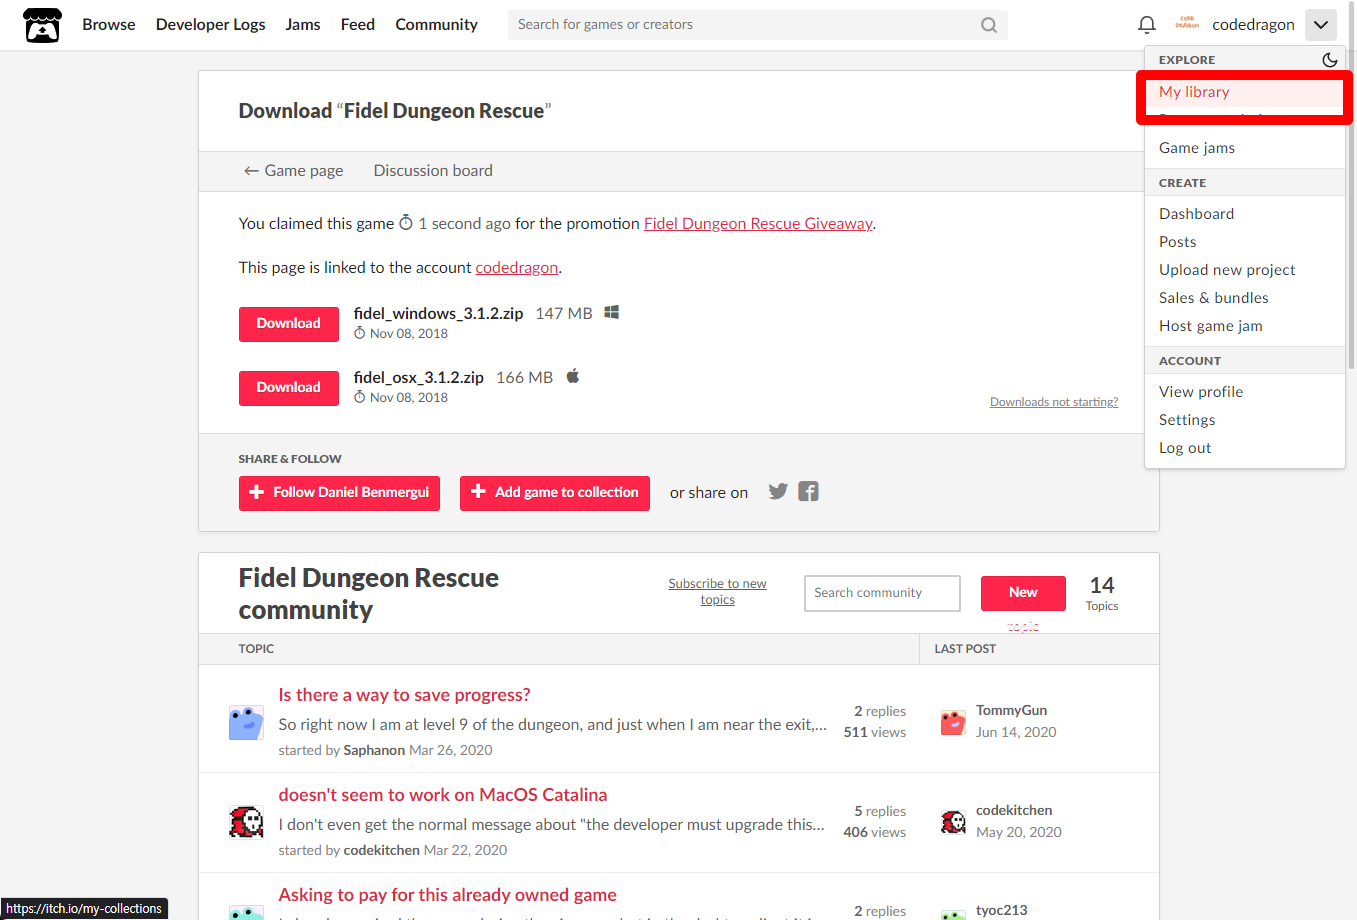Collapse the account dropdown chevron
This screenshot has width=1357, height=920.
click(x=1321, y=25)
